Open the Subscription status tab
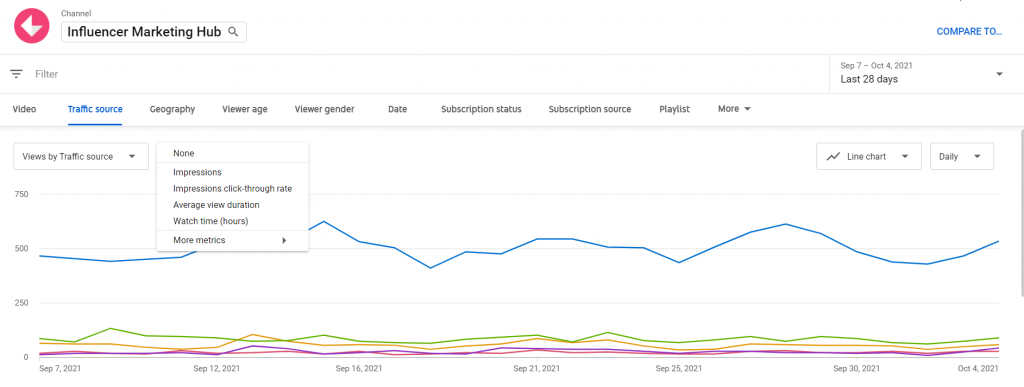Image resolution: width=1024 pixels, height=387 pixels. pyautogui.click(x=481, y=109)
